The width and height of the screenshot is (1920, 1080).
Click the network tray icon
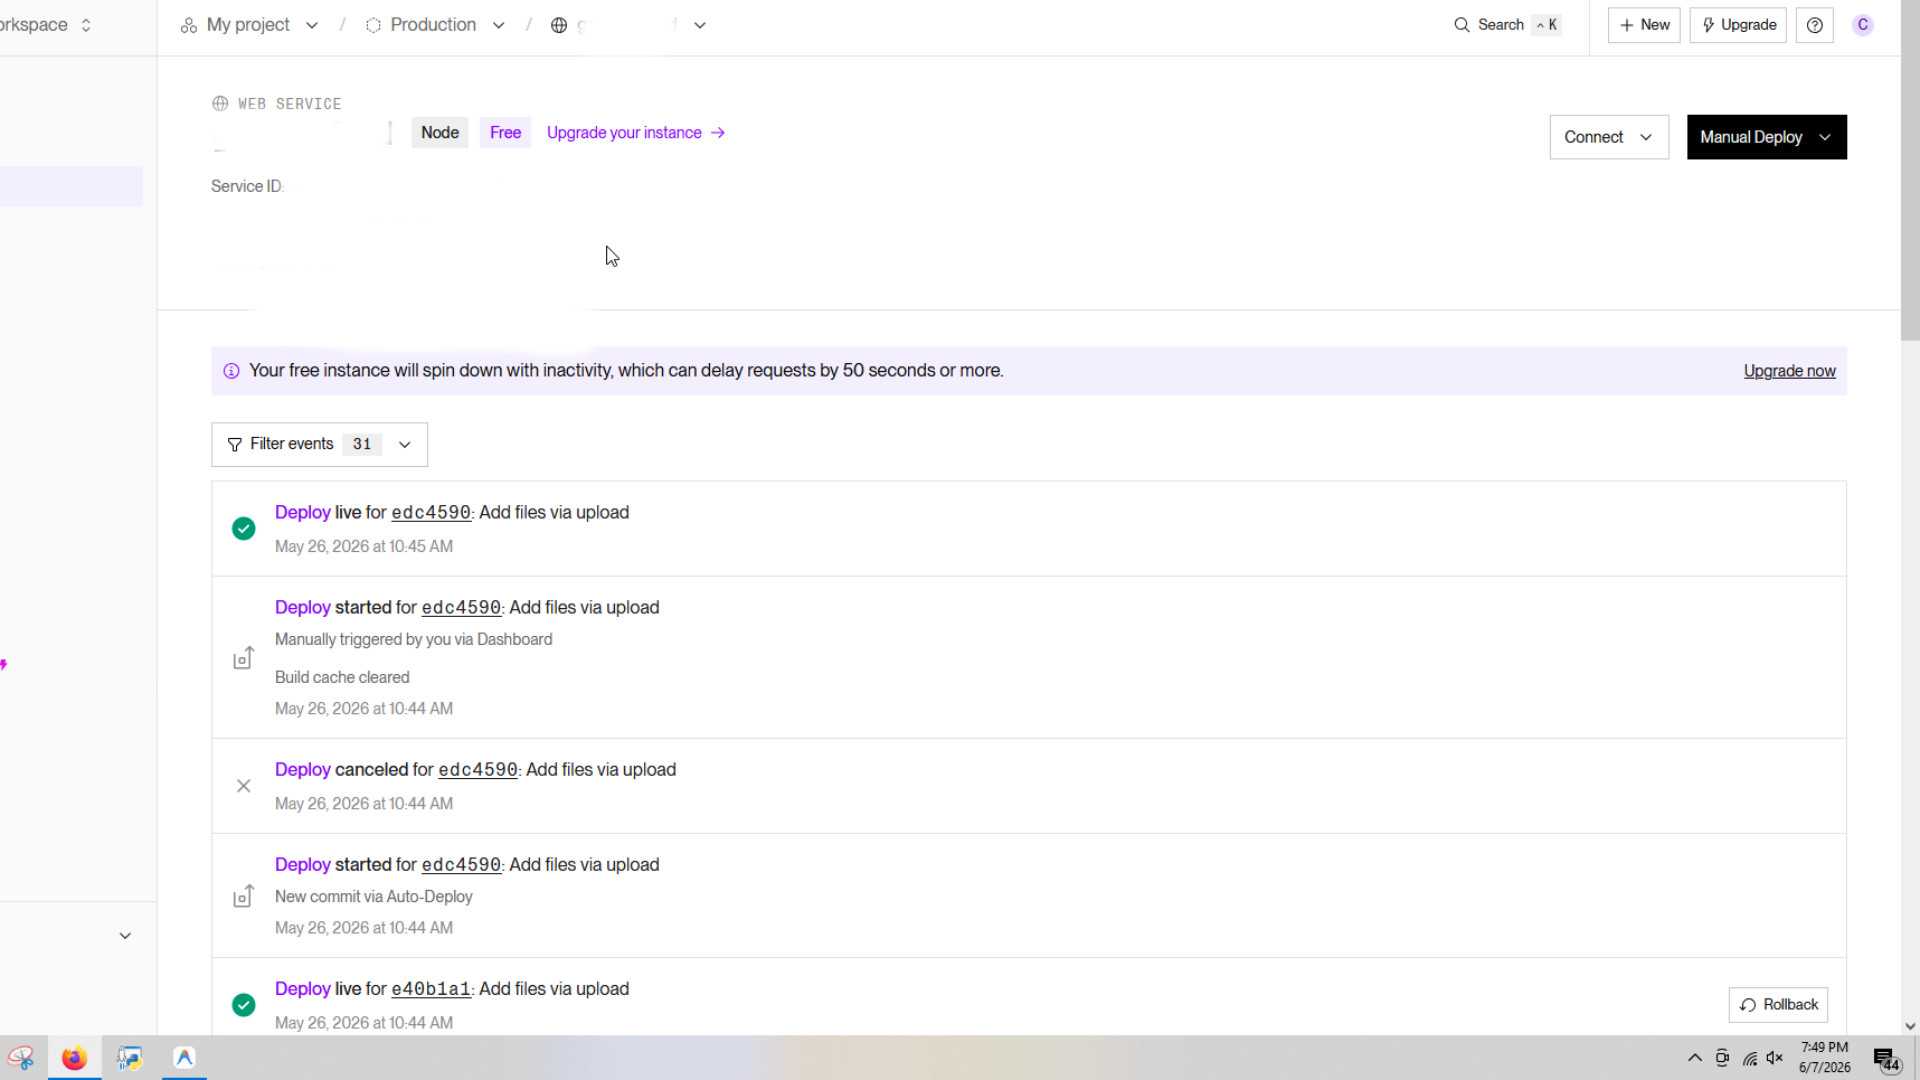(x=1749, y=1058)
